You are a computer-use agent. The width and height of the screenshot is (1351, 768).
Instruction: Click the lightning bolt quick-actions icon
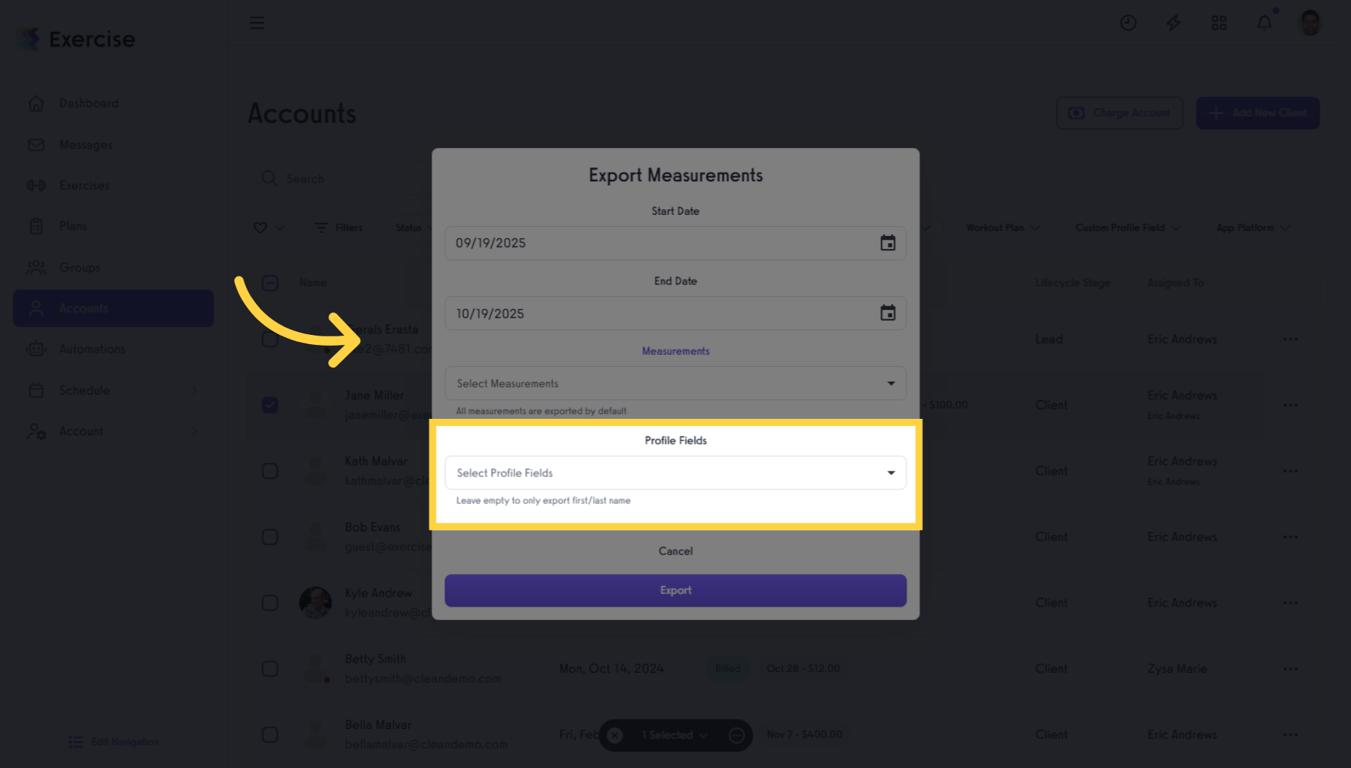click(x=1173, y=22)
